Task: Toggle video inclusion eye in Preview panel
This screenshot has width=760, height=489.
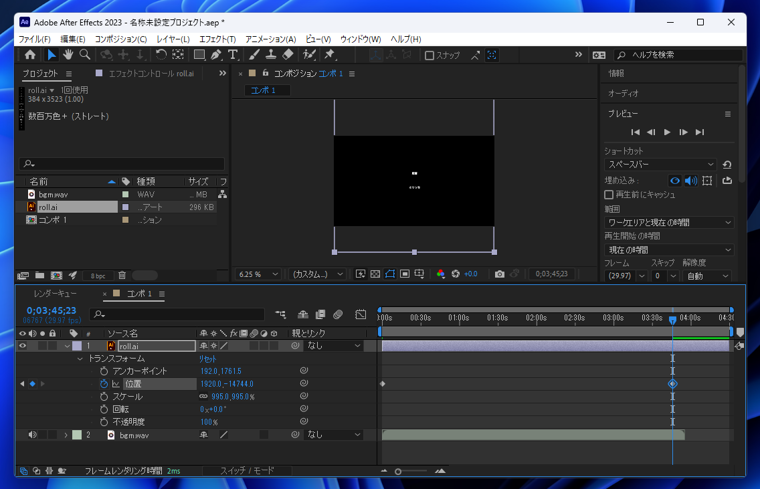Action: click(x=675, y=181)
